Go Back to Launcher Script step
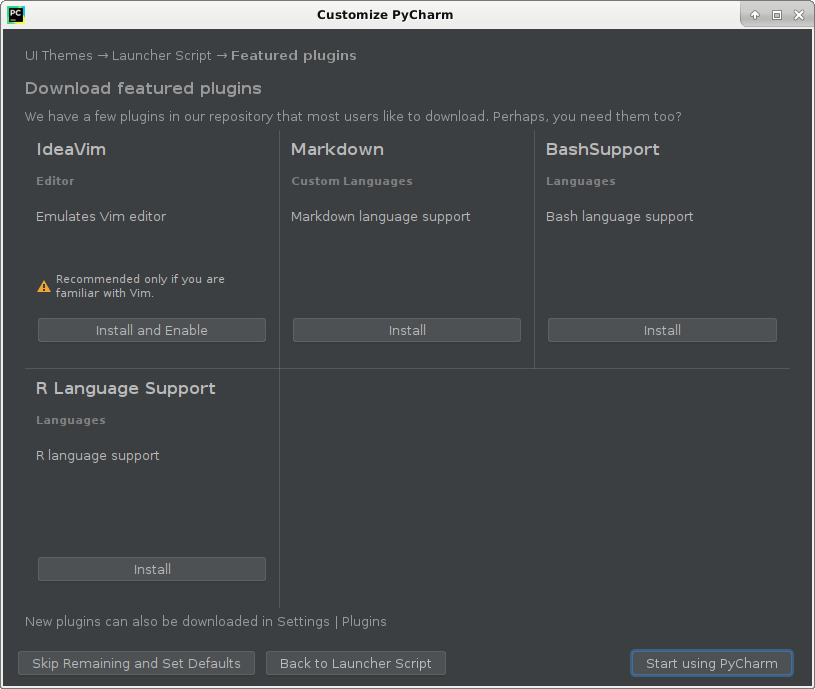815x689 pixels. 356,664
